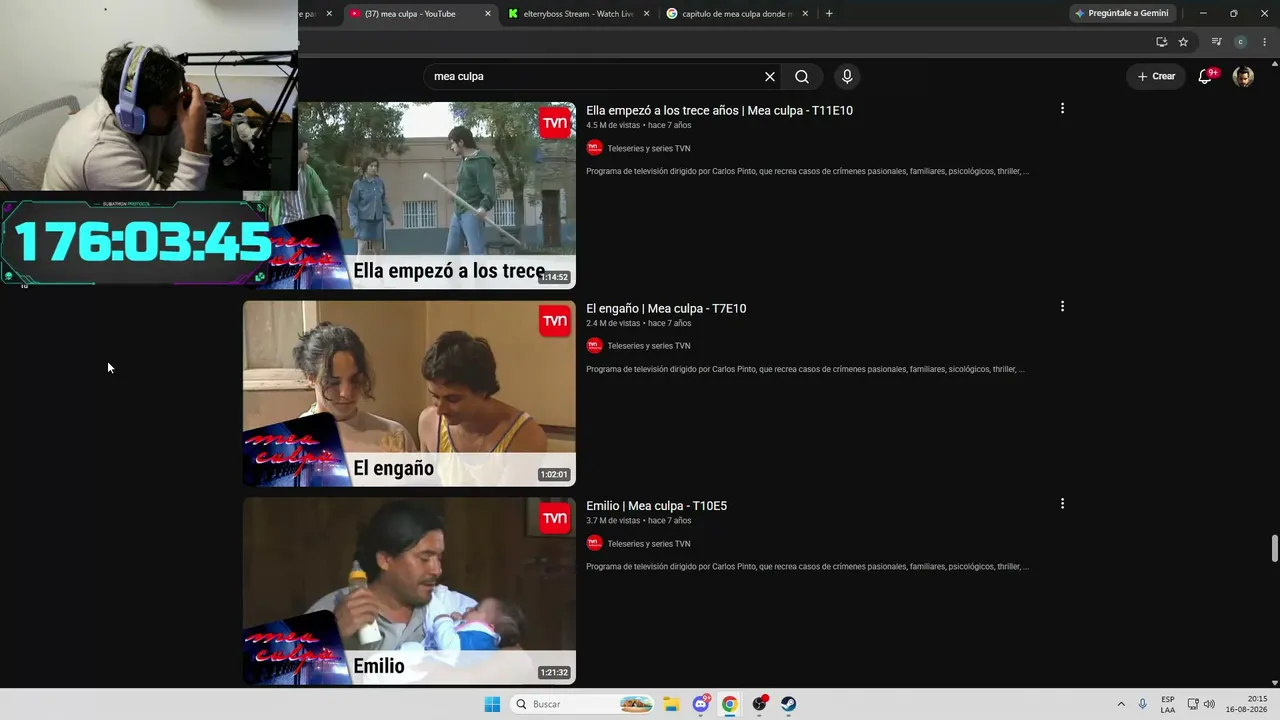Viewport: 1280px width, 720px height.
Task: Open Discord from the taskbar
Action: pos(701,704)
